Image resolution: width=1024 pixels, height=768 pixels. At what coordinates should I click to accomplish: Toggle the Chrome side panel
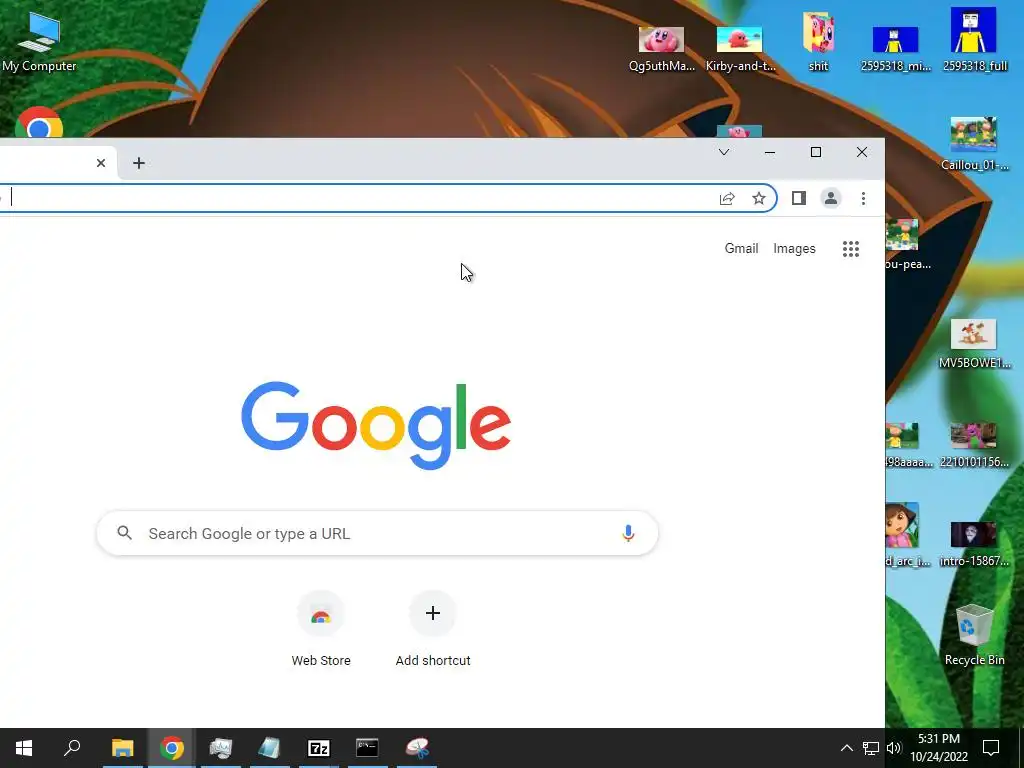799,198
